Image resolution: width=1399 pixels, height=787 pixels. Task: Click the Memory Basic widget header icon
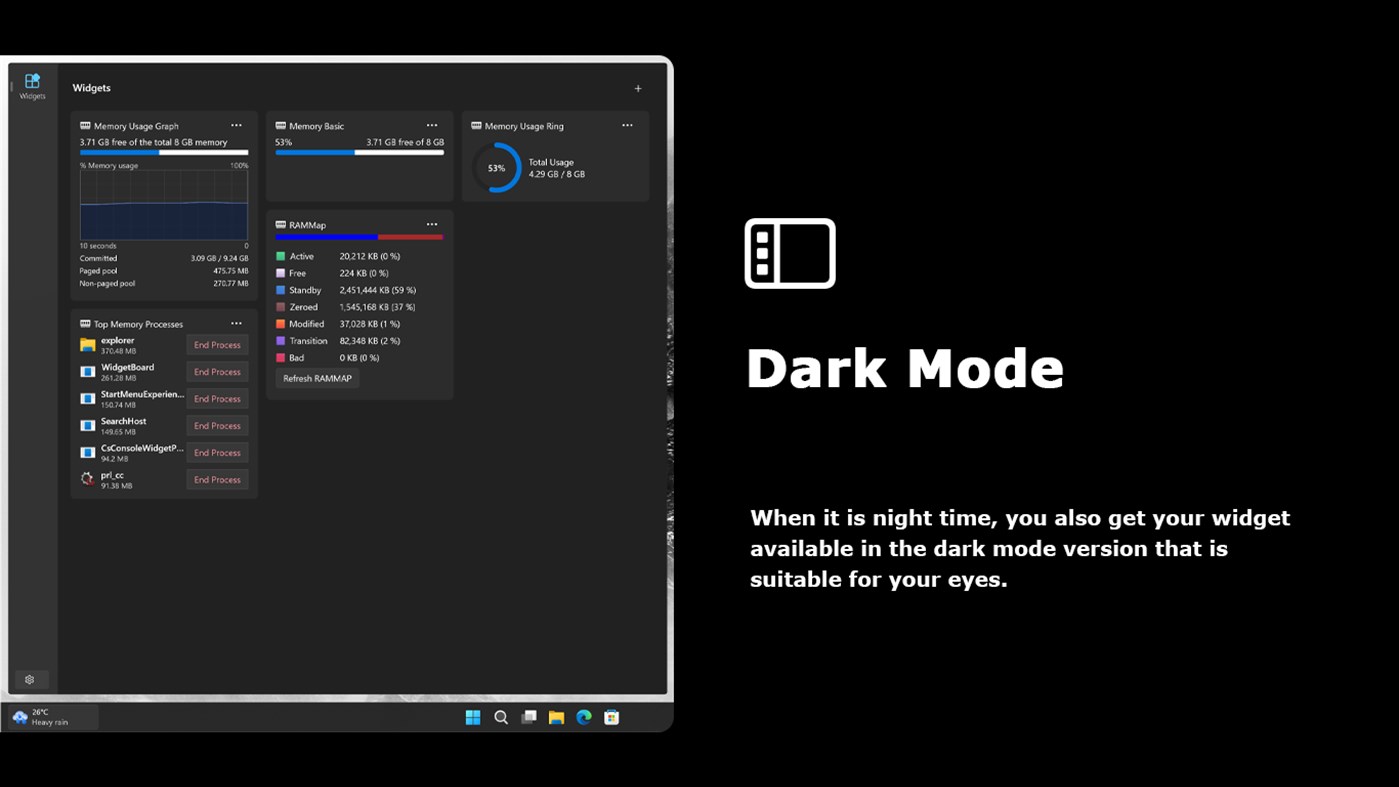click(x=281, y=125)
